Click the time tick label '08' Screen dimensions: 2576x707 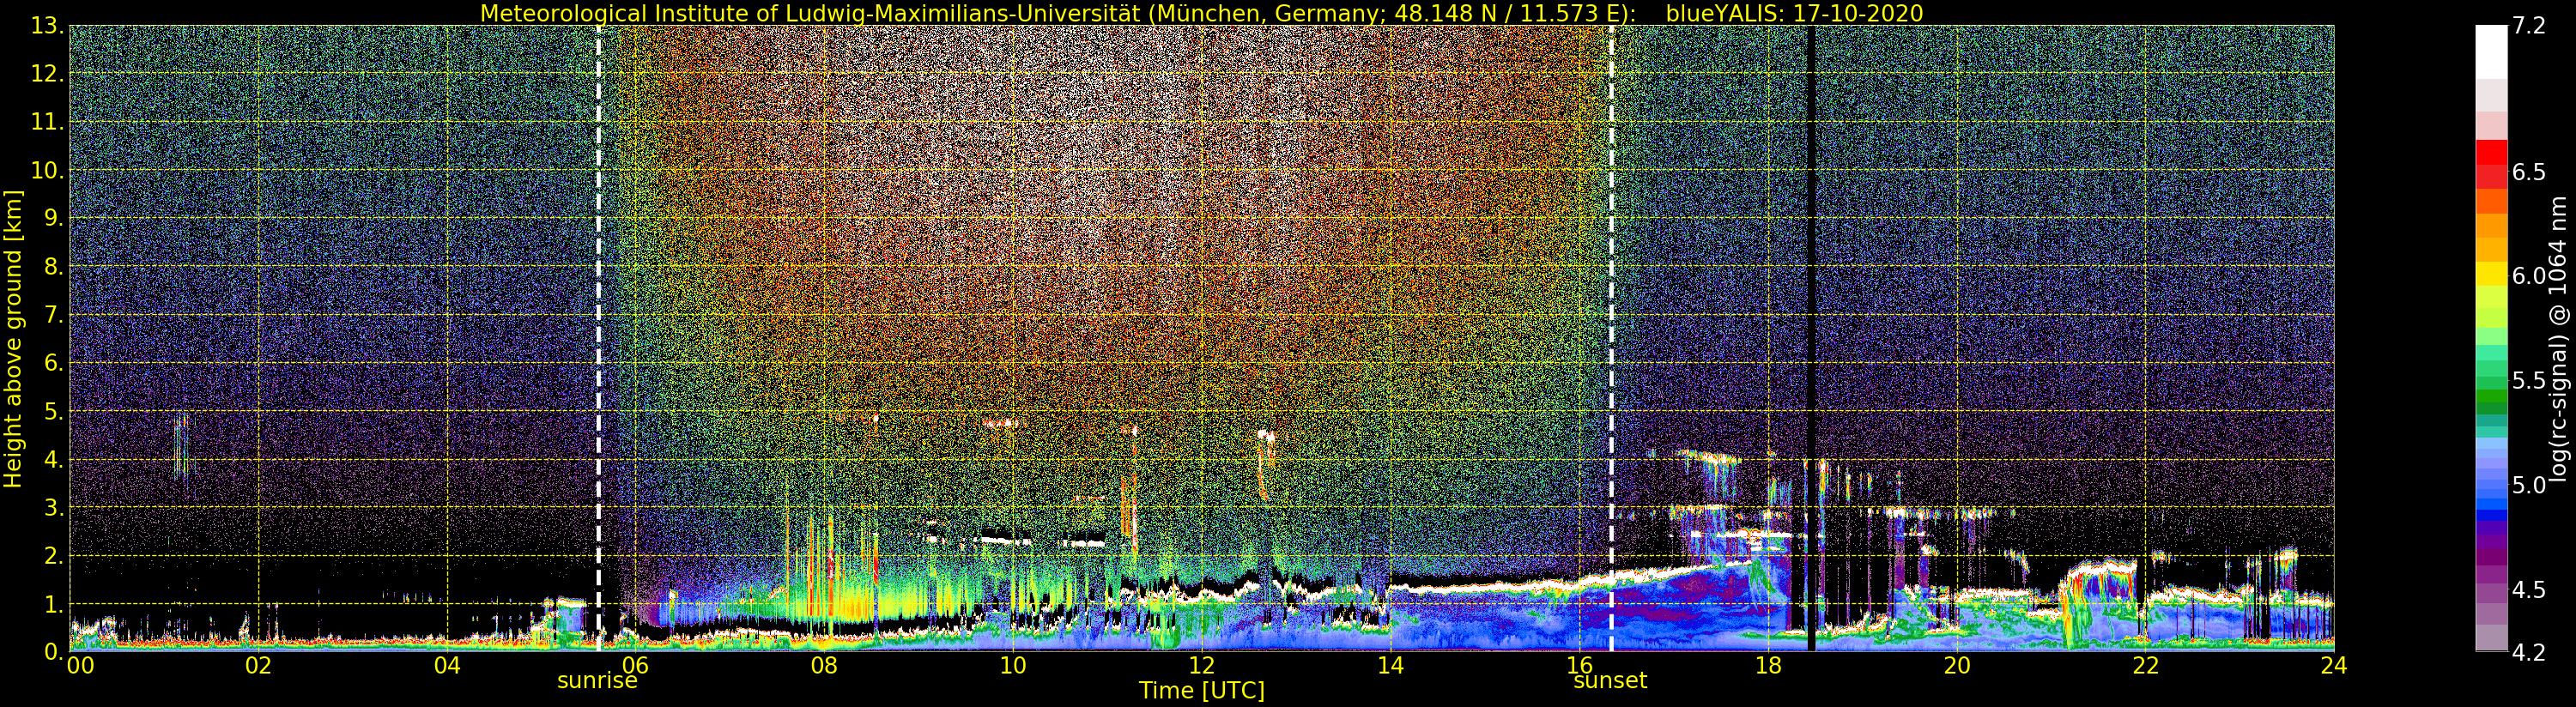click(x=824, y=665)
